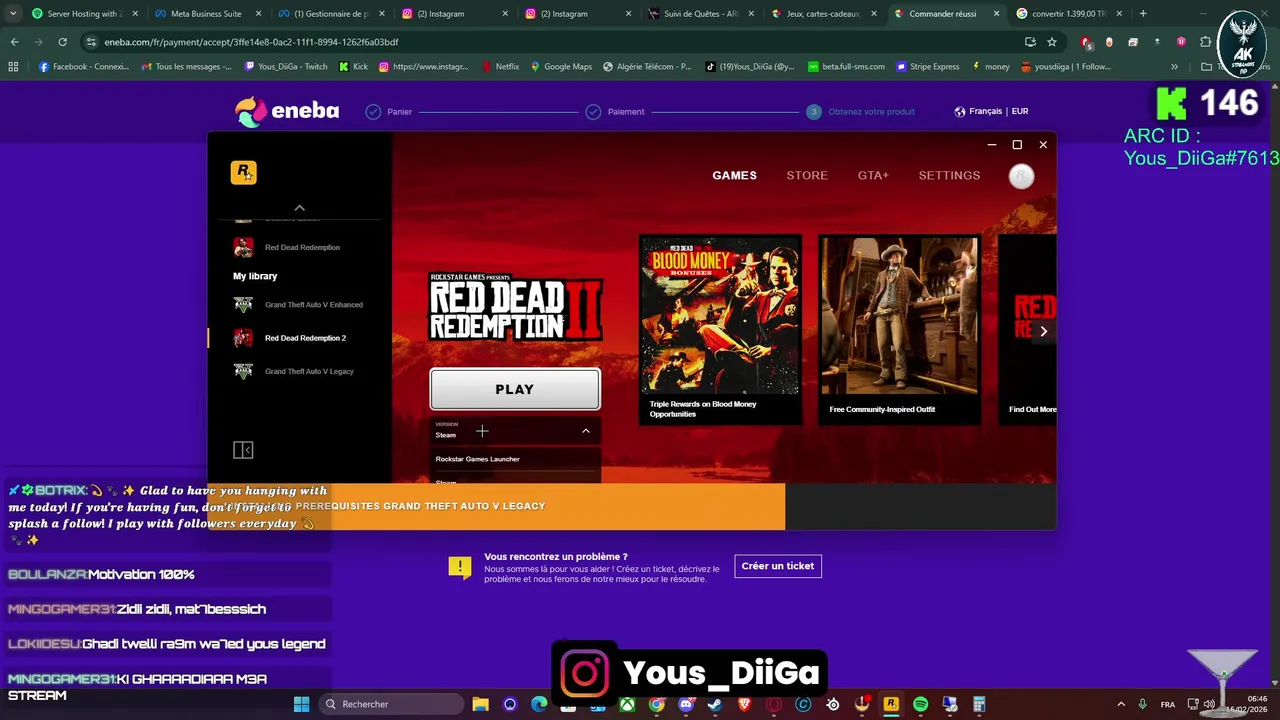This screenshot has height=720, width=1280.
Task: Open File Explorer from taskbar
Action: [480, 704]
